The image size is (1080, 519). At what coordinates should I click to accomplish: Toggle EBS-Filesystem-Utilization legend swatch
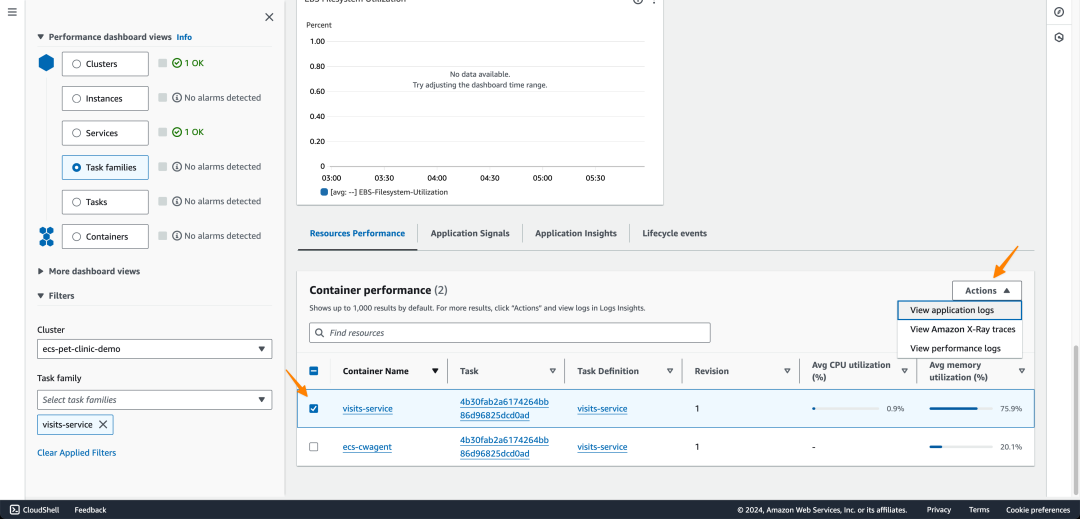(x=324, y=193)
